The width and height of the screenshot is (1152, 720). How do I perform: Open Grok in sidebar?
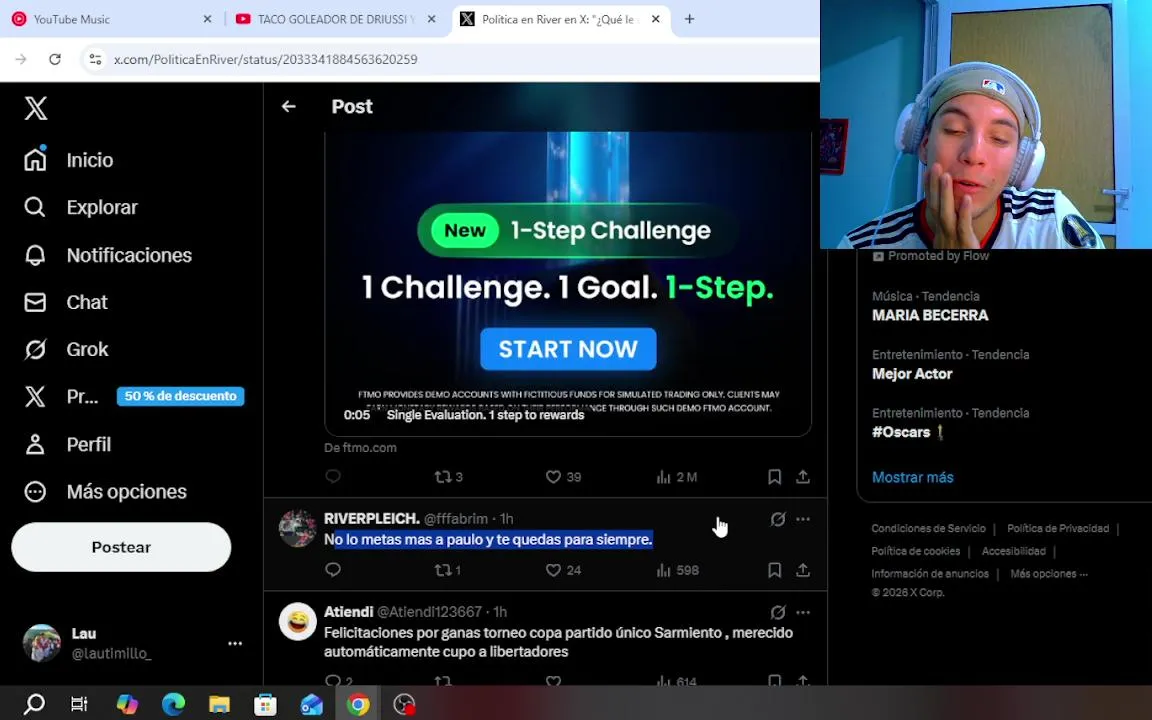(x=65, y=350)
